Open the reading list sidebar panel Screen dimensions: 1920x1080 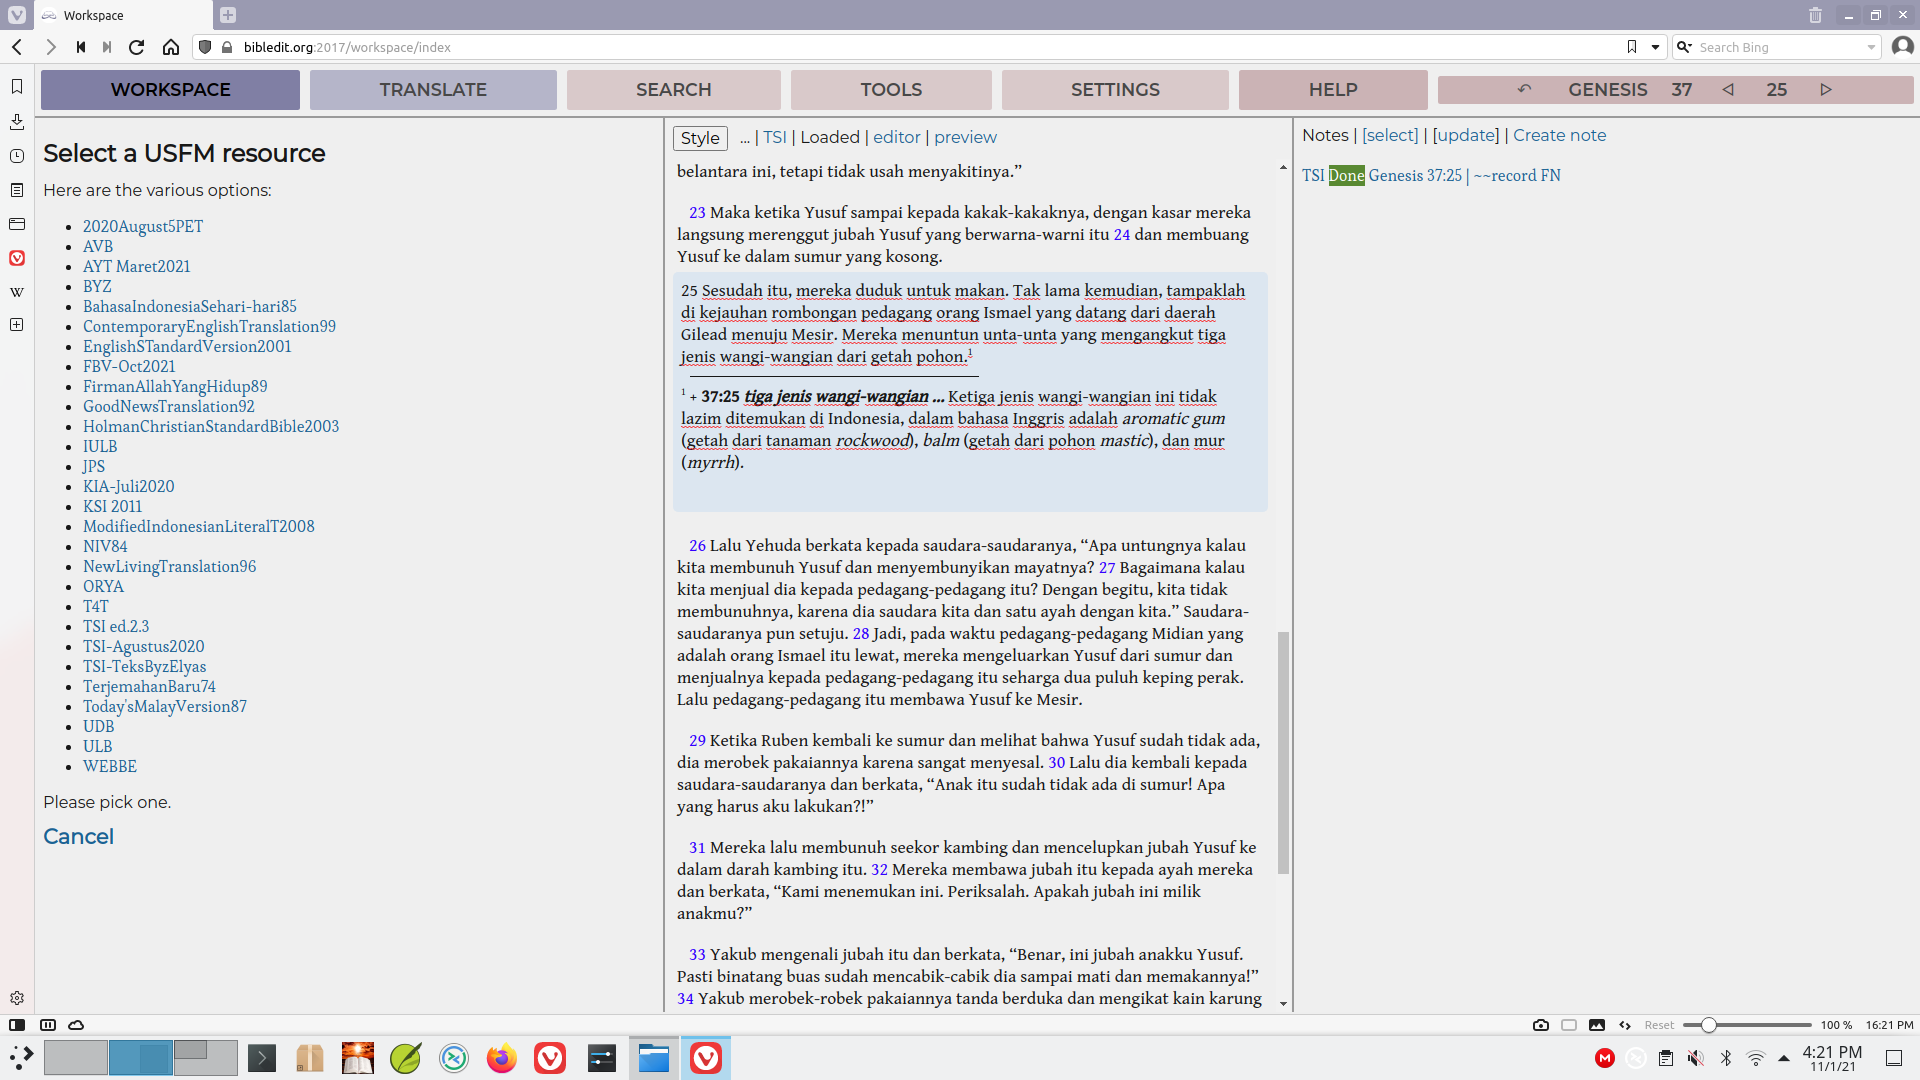pos(16,190)
